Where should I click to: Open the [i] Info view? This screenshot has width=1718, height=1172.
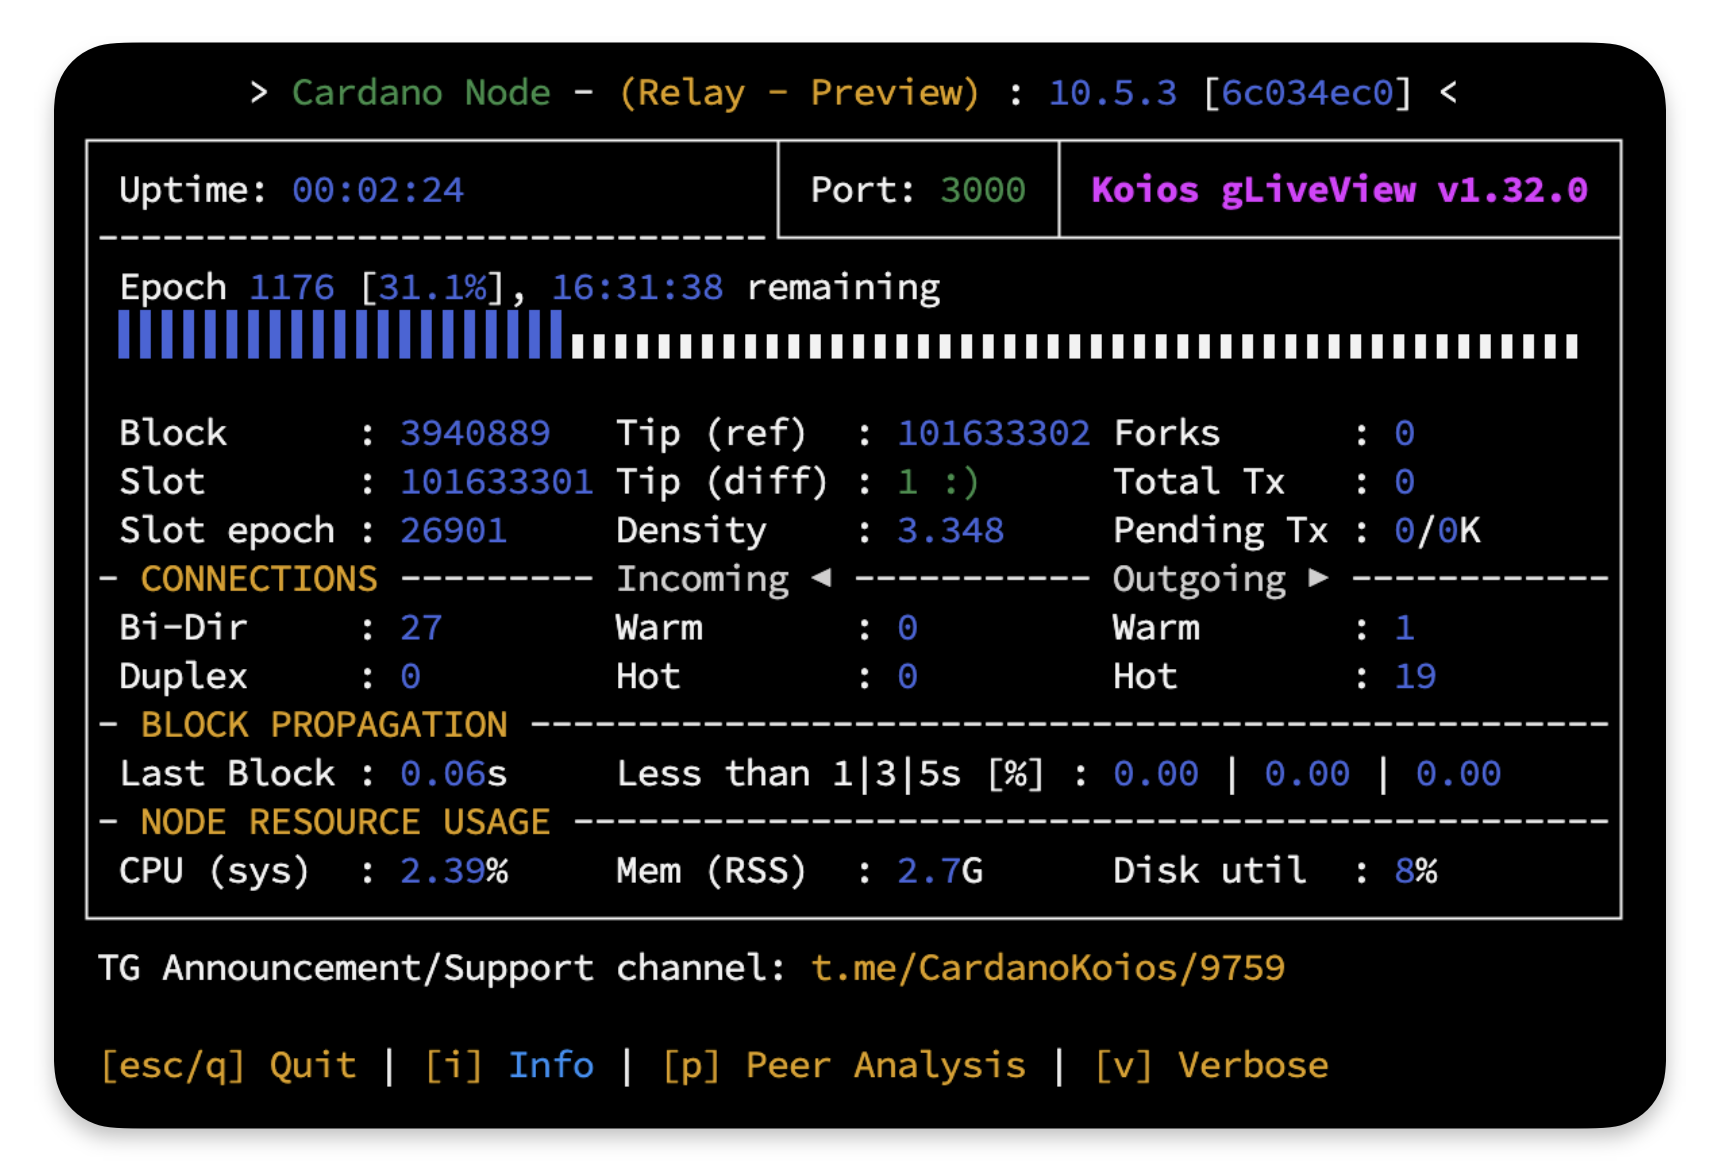[509, 1065]
